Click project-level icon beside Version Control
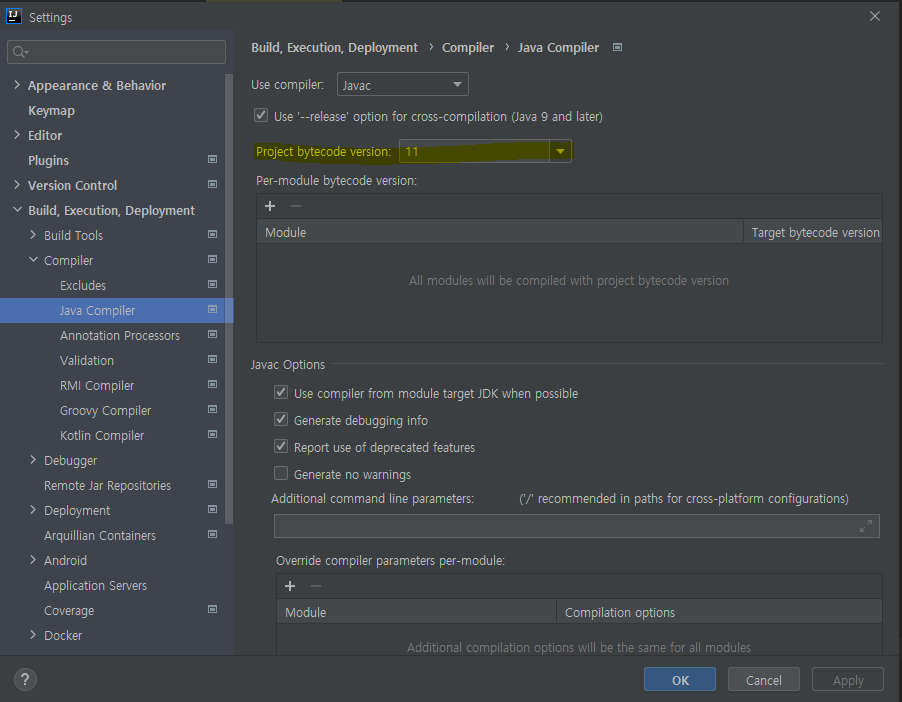 (x=212, y=184)
